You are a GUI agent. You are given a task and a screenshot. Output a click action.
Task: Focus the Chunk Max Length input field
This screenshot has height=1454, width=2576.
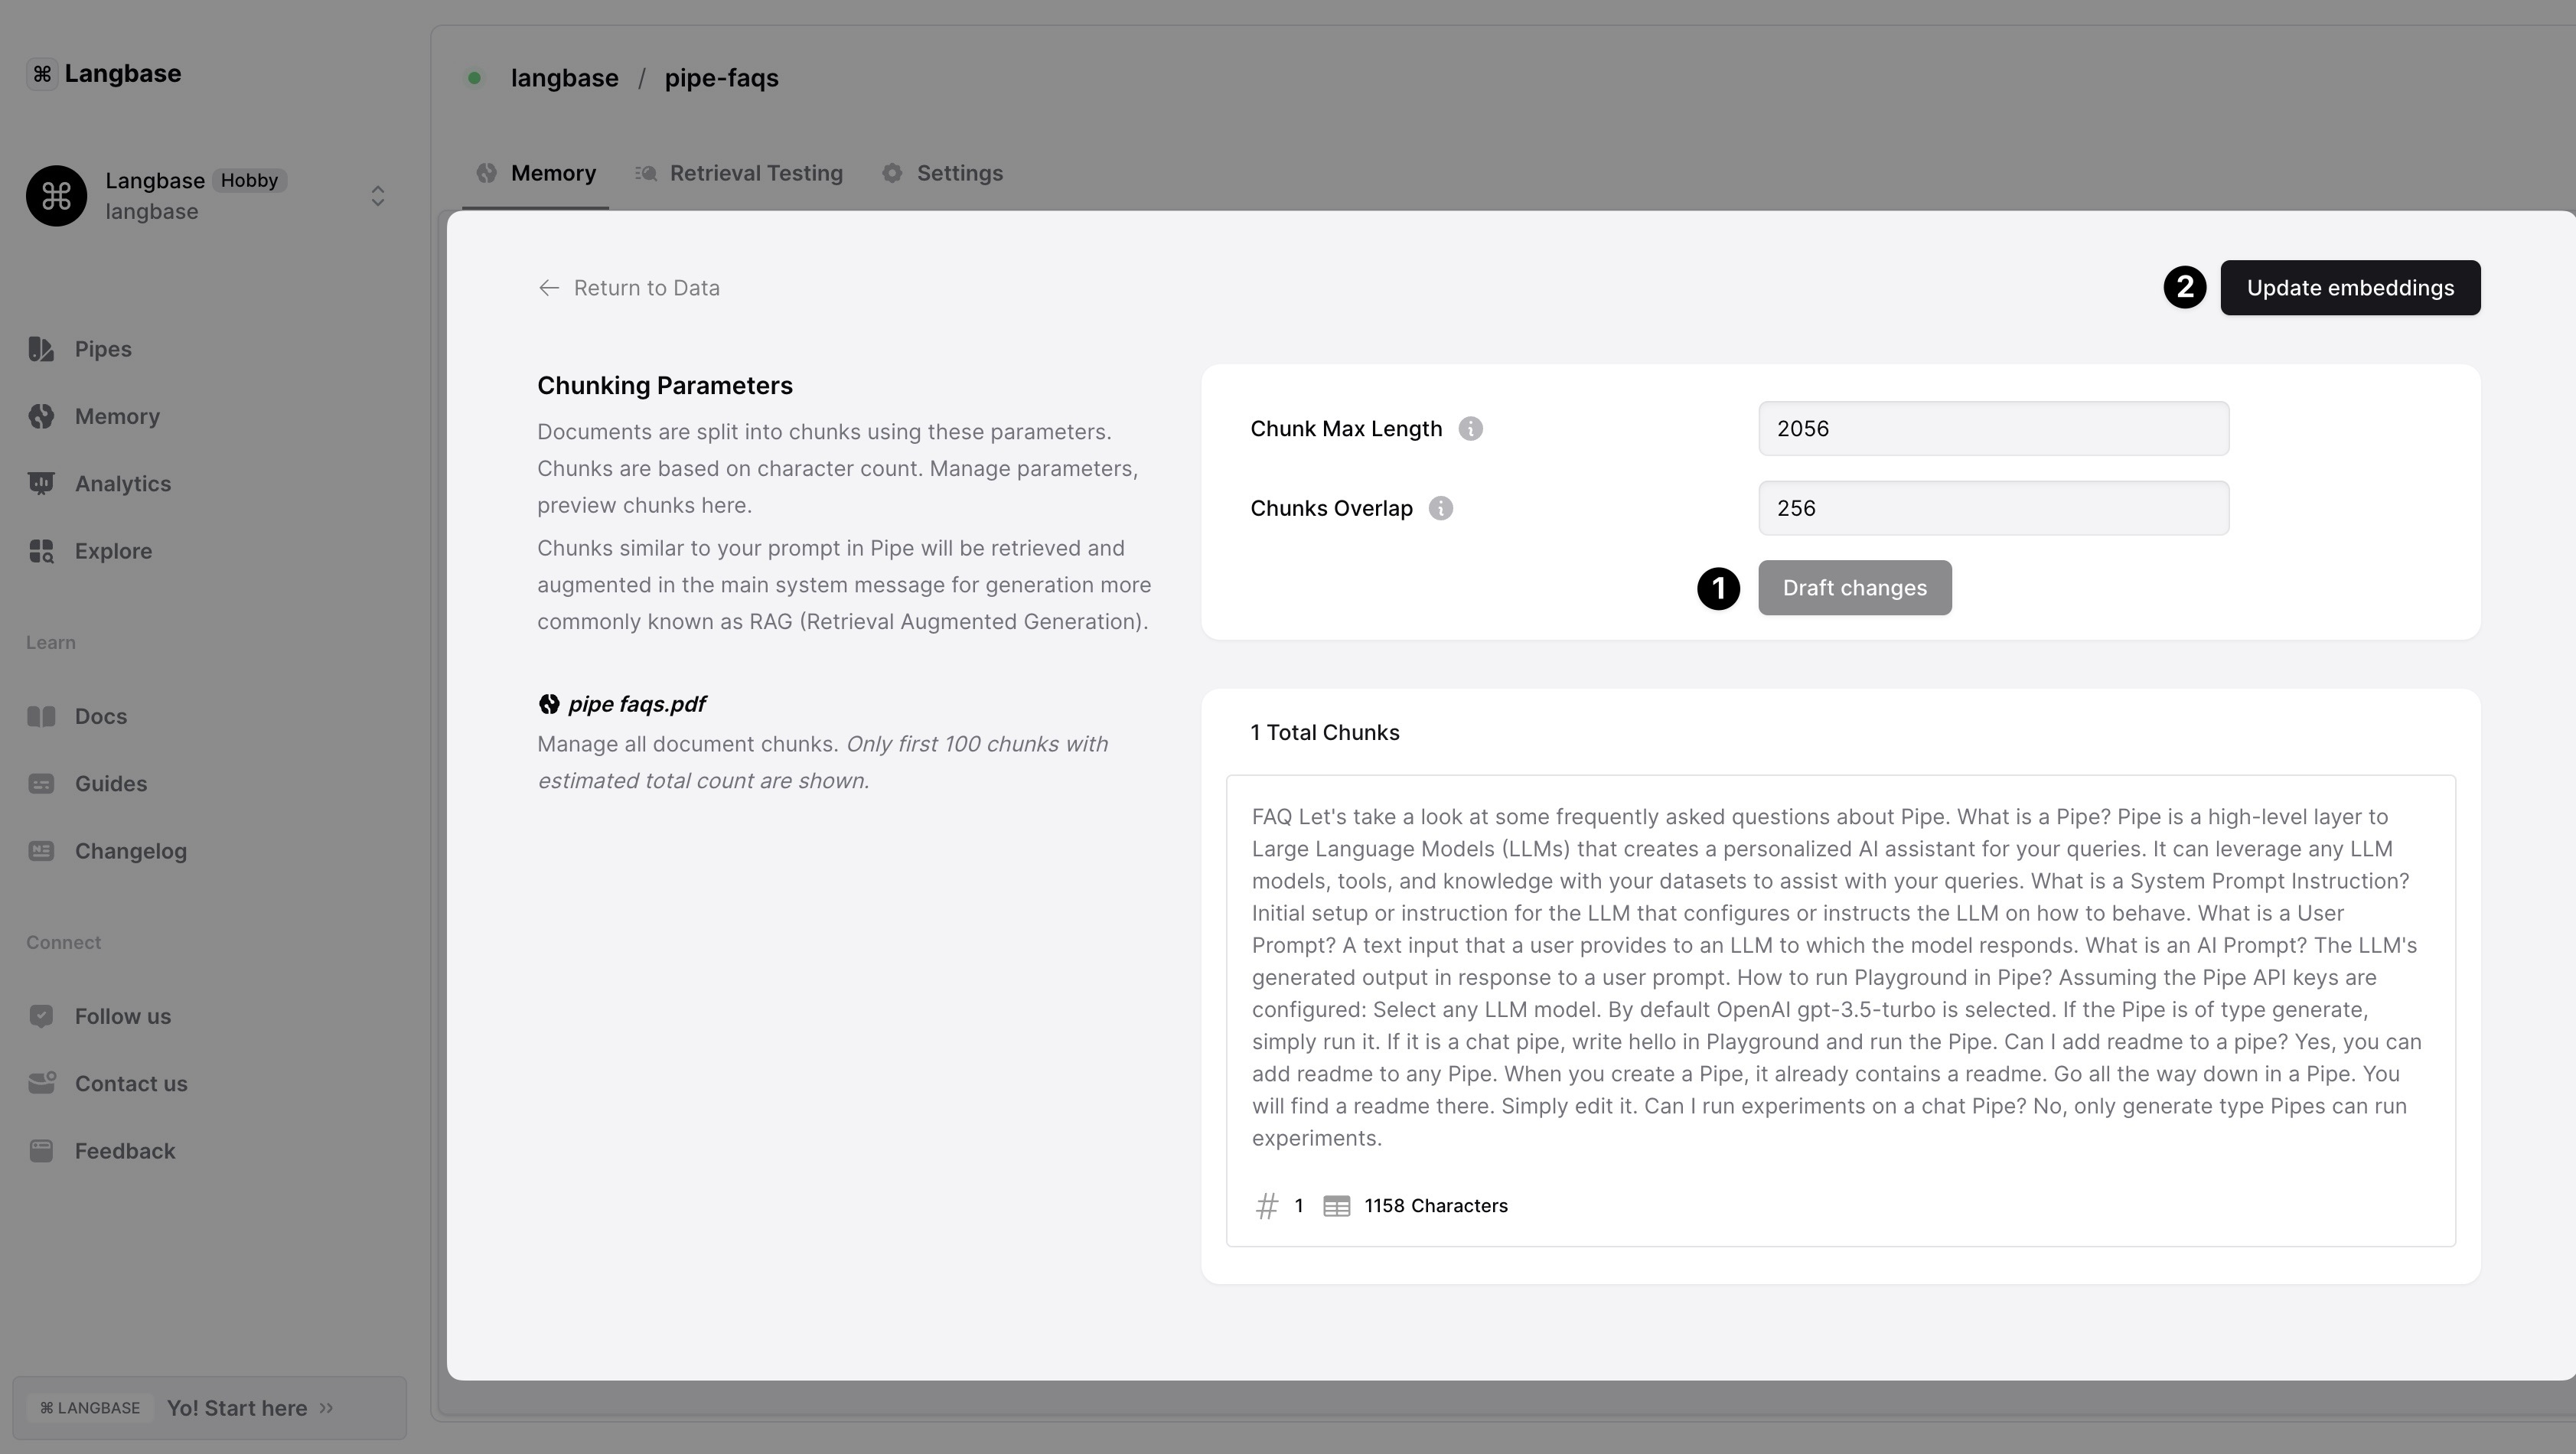(1993, 429)
